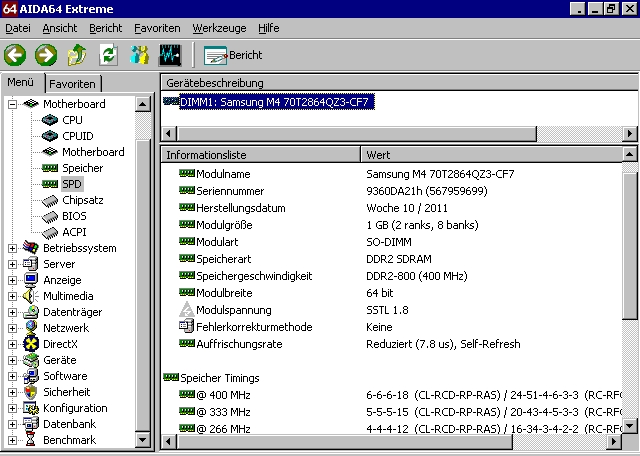Select the CPU tree item

pyautogui.click(x=72, y=120)
